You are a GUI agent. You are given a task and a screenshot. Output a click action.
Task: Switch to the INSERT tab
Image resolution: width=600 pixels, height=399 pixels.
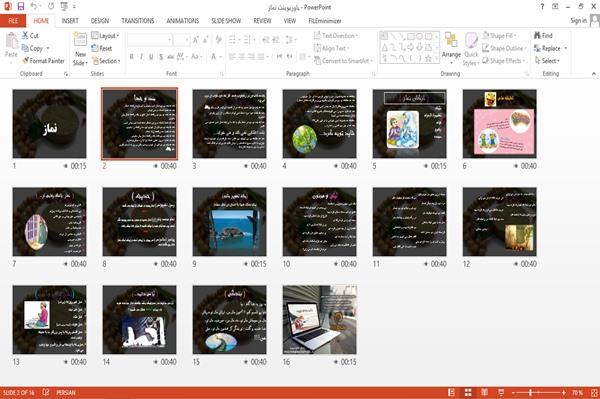[70, 21]
